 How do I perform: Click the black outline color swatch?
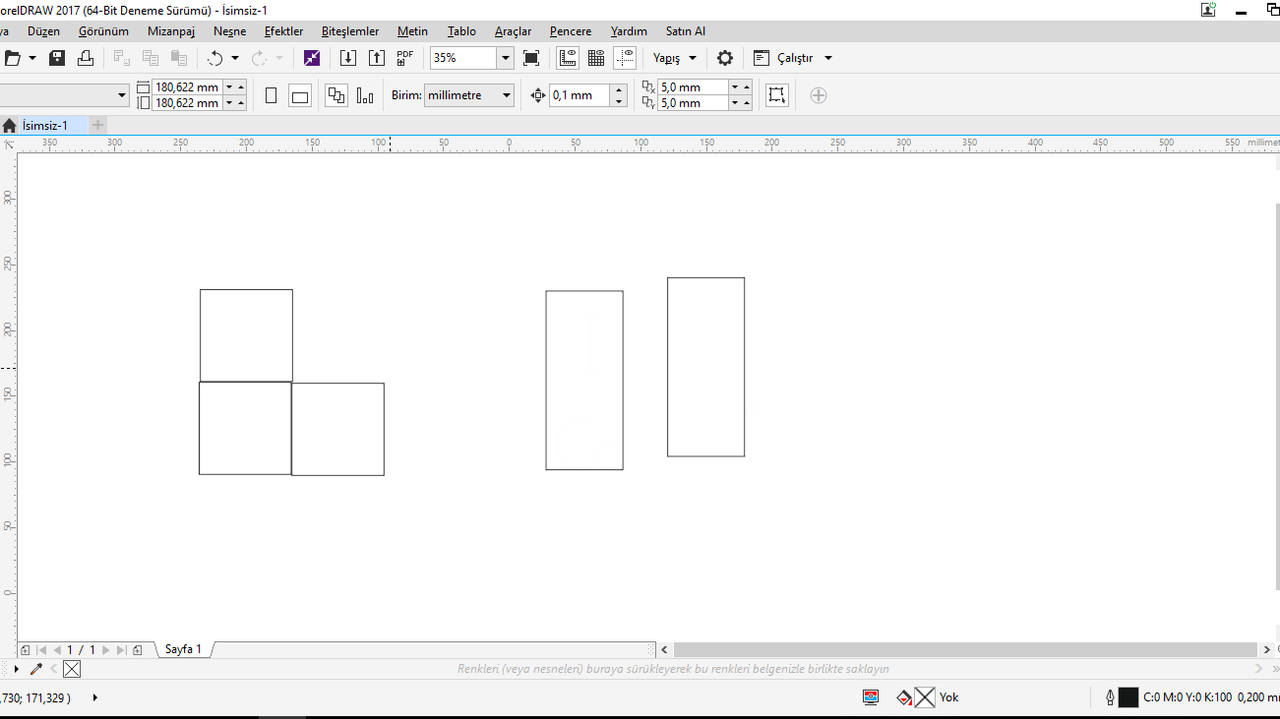click(1128, 697)
